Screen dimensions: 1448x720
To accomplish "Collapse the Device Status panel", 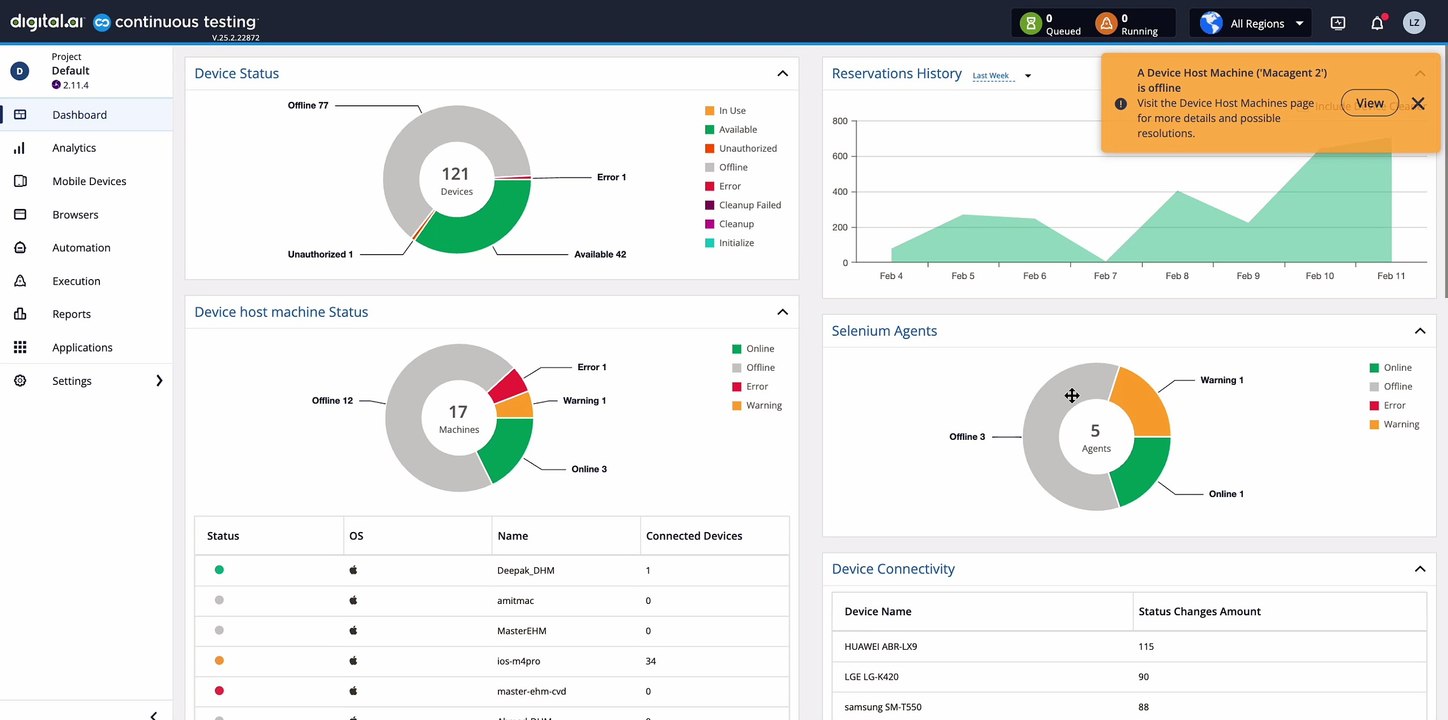I will click(783, 73).
